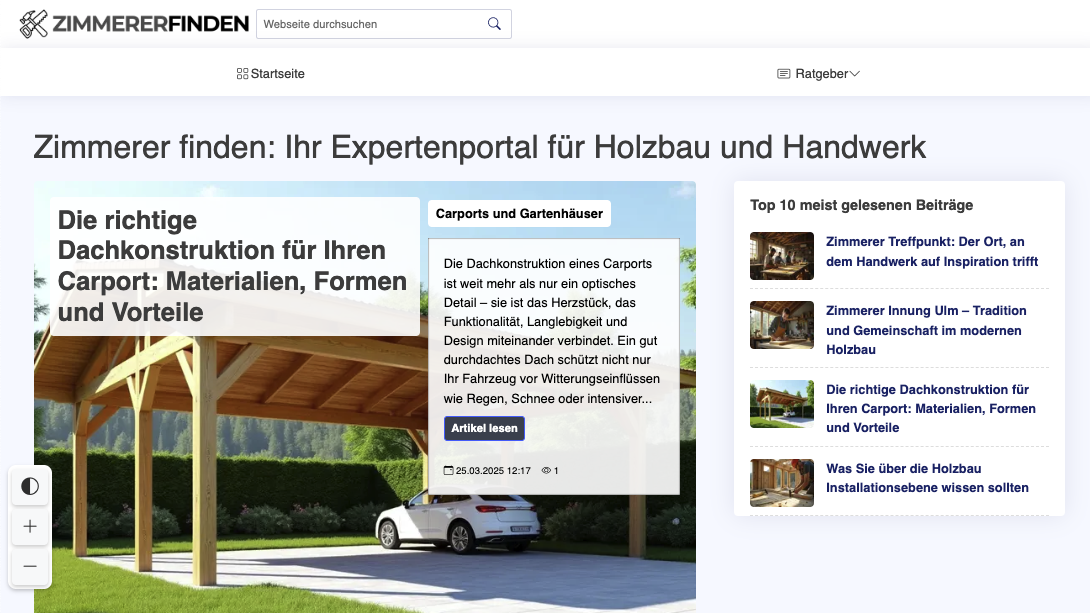This screenshot has width=1090, height=613.
Task: Open the carport Dachkonstruktion headline article
Action: (x=232, y=266)
